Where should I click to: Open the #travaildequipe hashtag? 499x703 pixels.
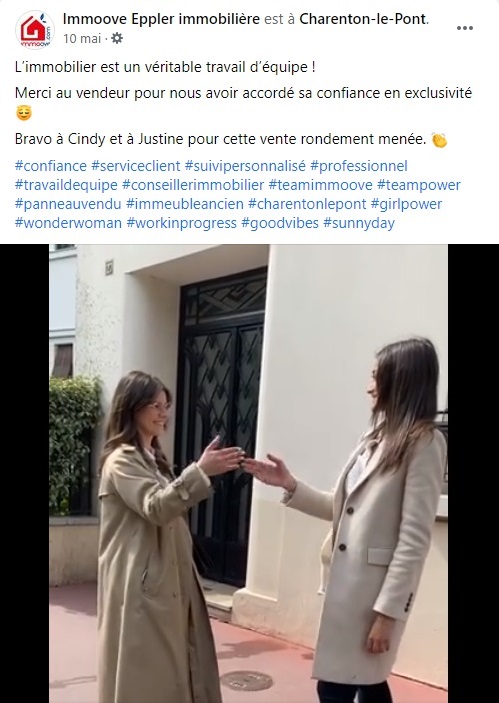(x=66, y=185)
